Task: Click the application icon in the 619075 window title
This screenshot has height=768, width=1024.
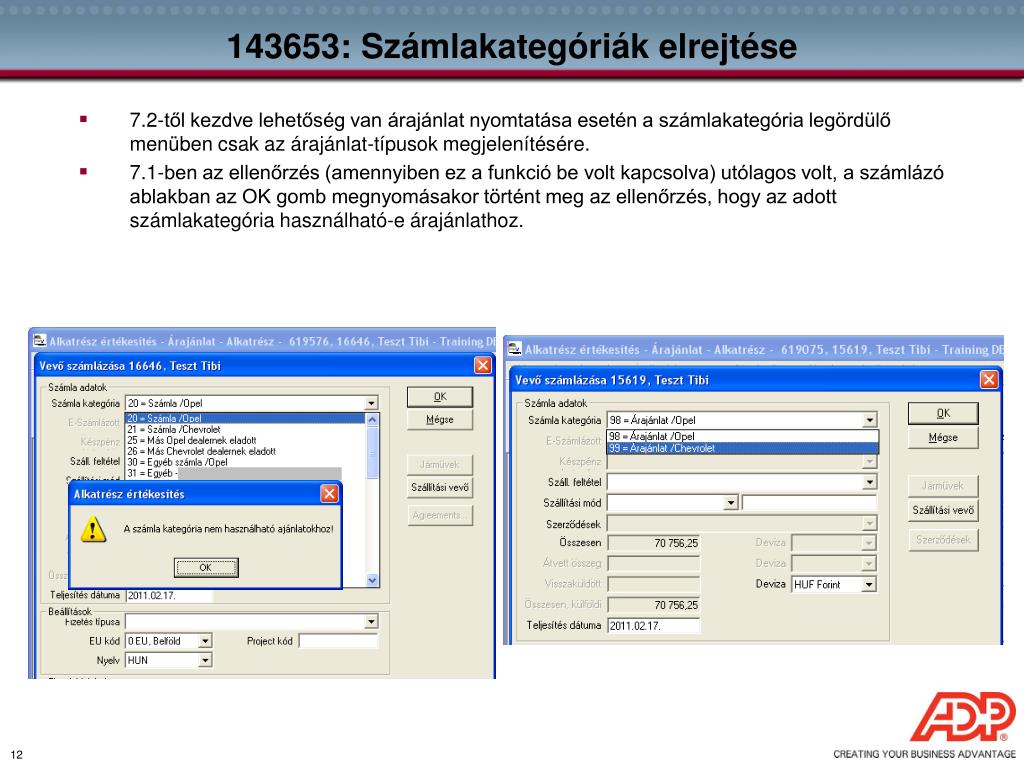Action: point(515,349)
